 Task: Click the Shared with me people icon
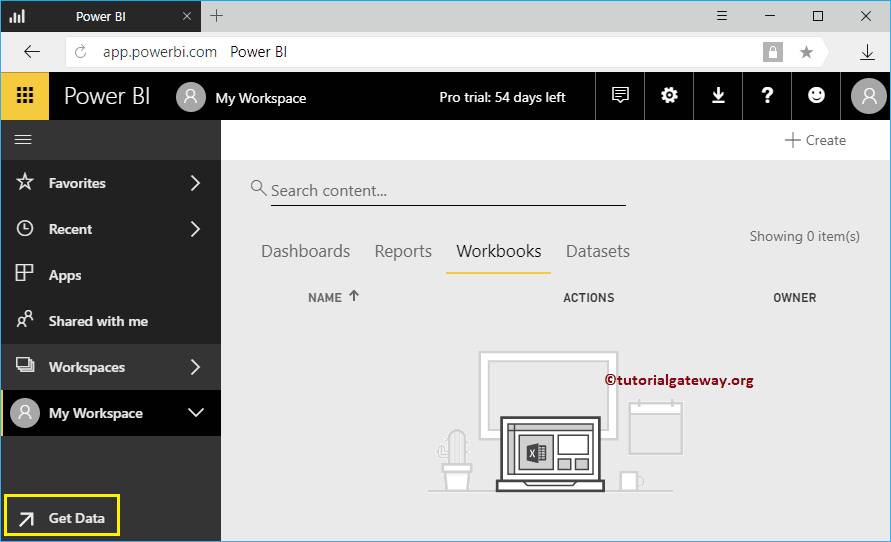point(24,320)
